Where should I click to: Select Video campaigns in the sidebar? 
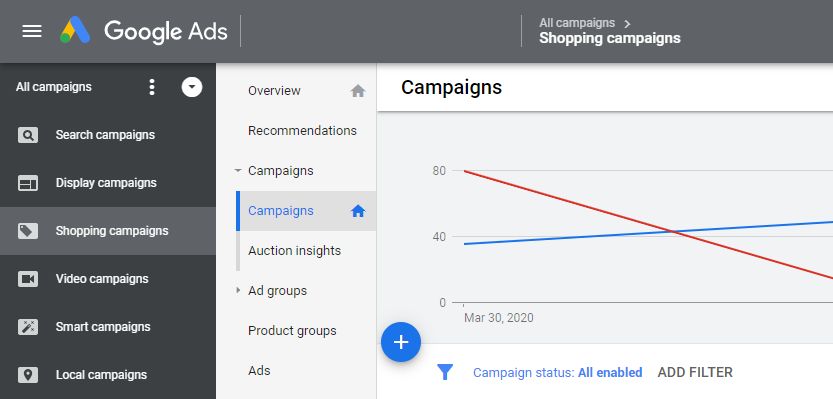click(x=108, y=278)
